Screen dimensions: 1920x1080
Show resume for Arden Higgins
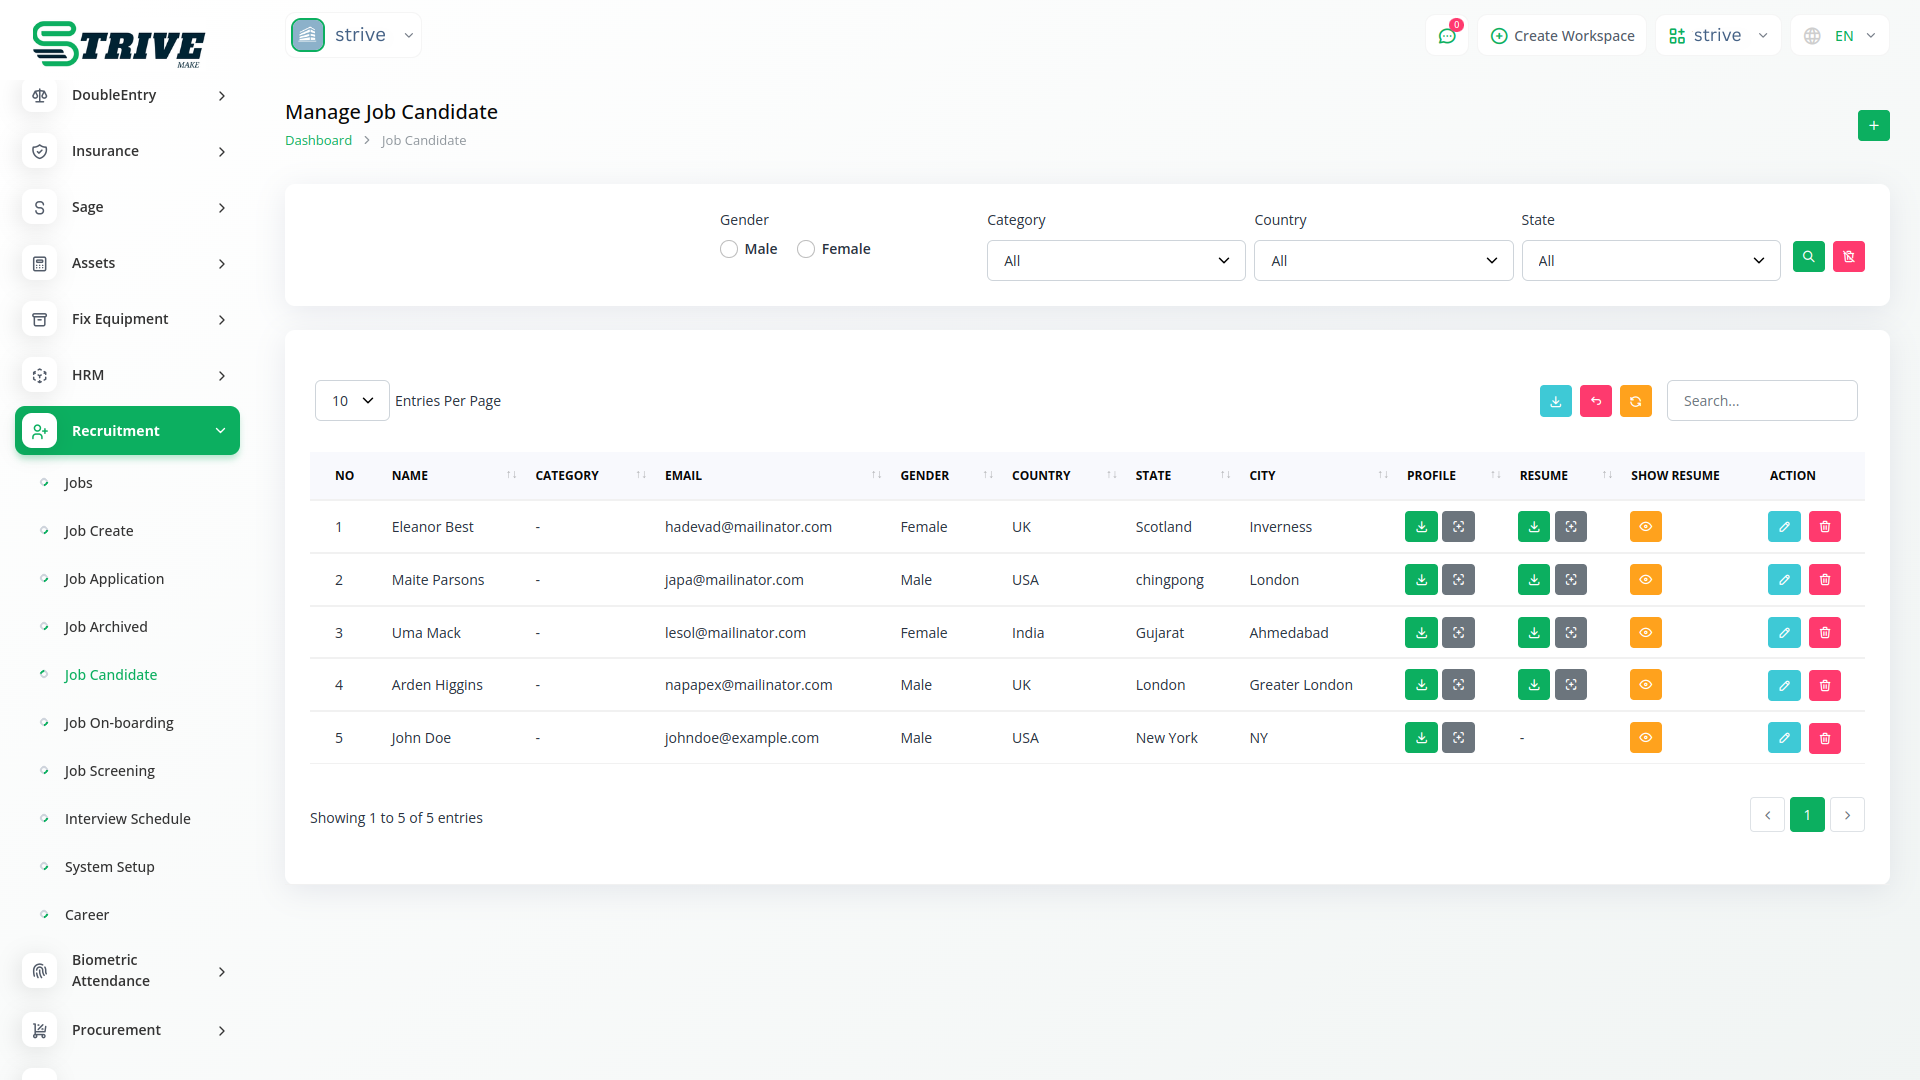tap(1645, 685)
